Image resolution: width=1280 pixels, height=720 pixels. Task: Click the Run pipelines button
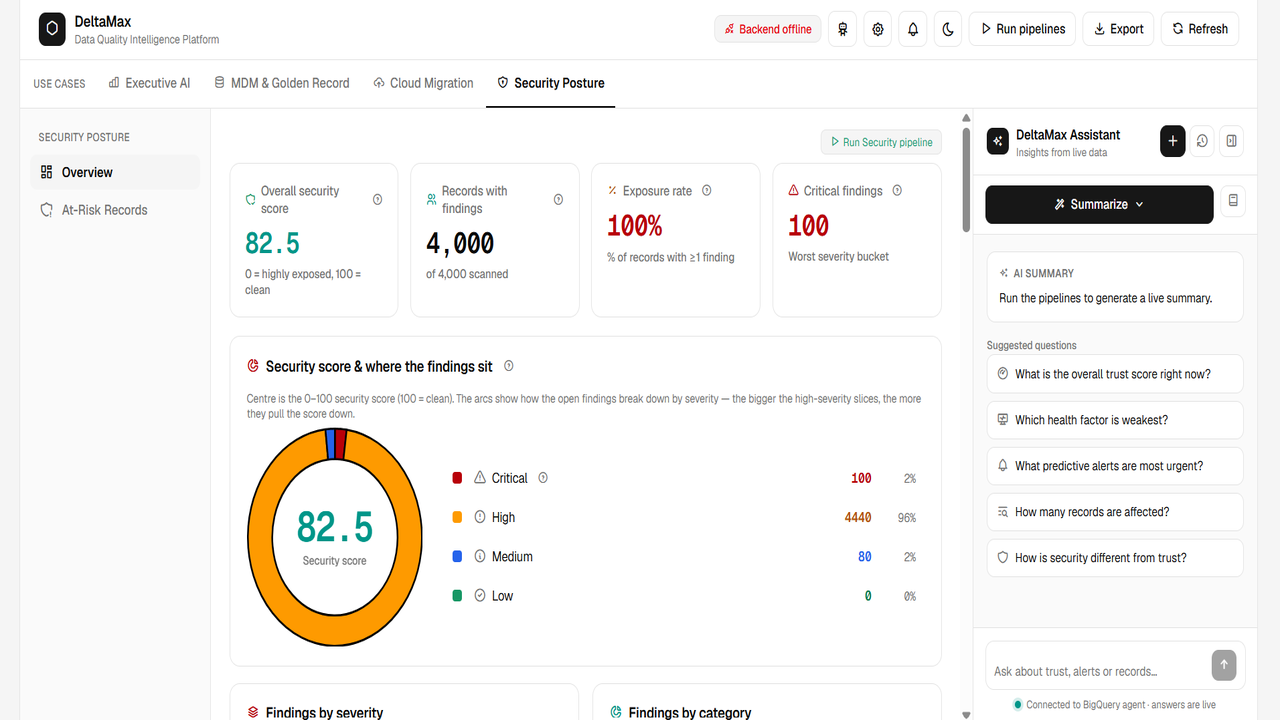[1023, 29]
